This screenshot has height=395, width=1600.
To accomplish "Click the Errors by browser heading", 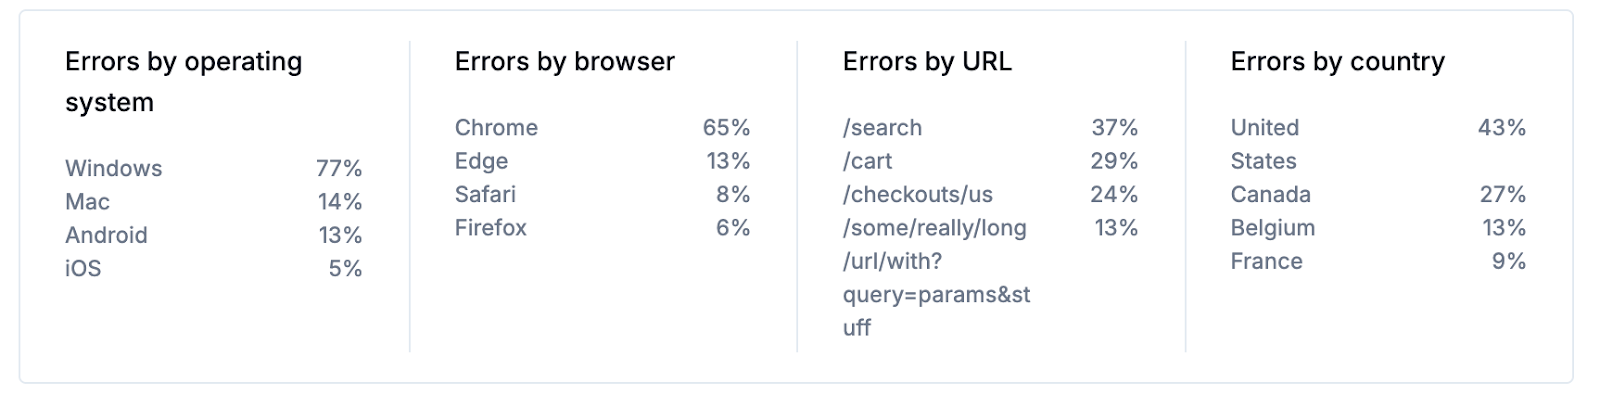I will (565, 62).
